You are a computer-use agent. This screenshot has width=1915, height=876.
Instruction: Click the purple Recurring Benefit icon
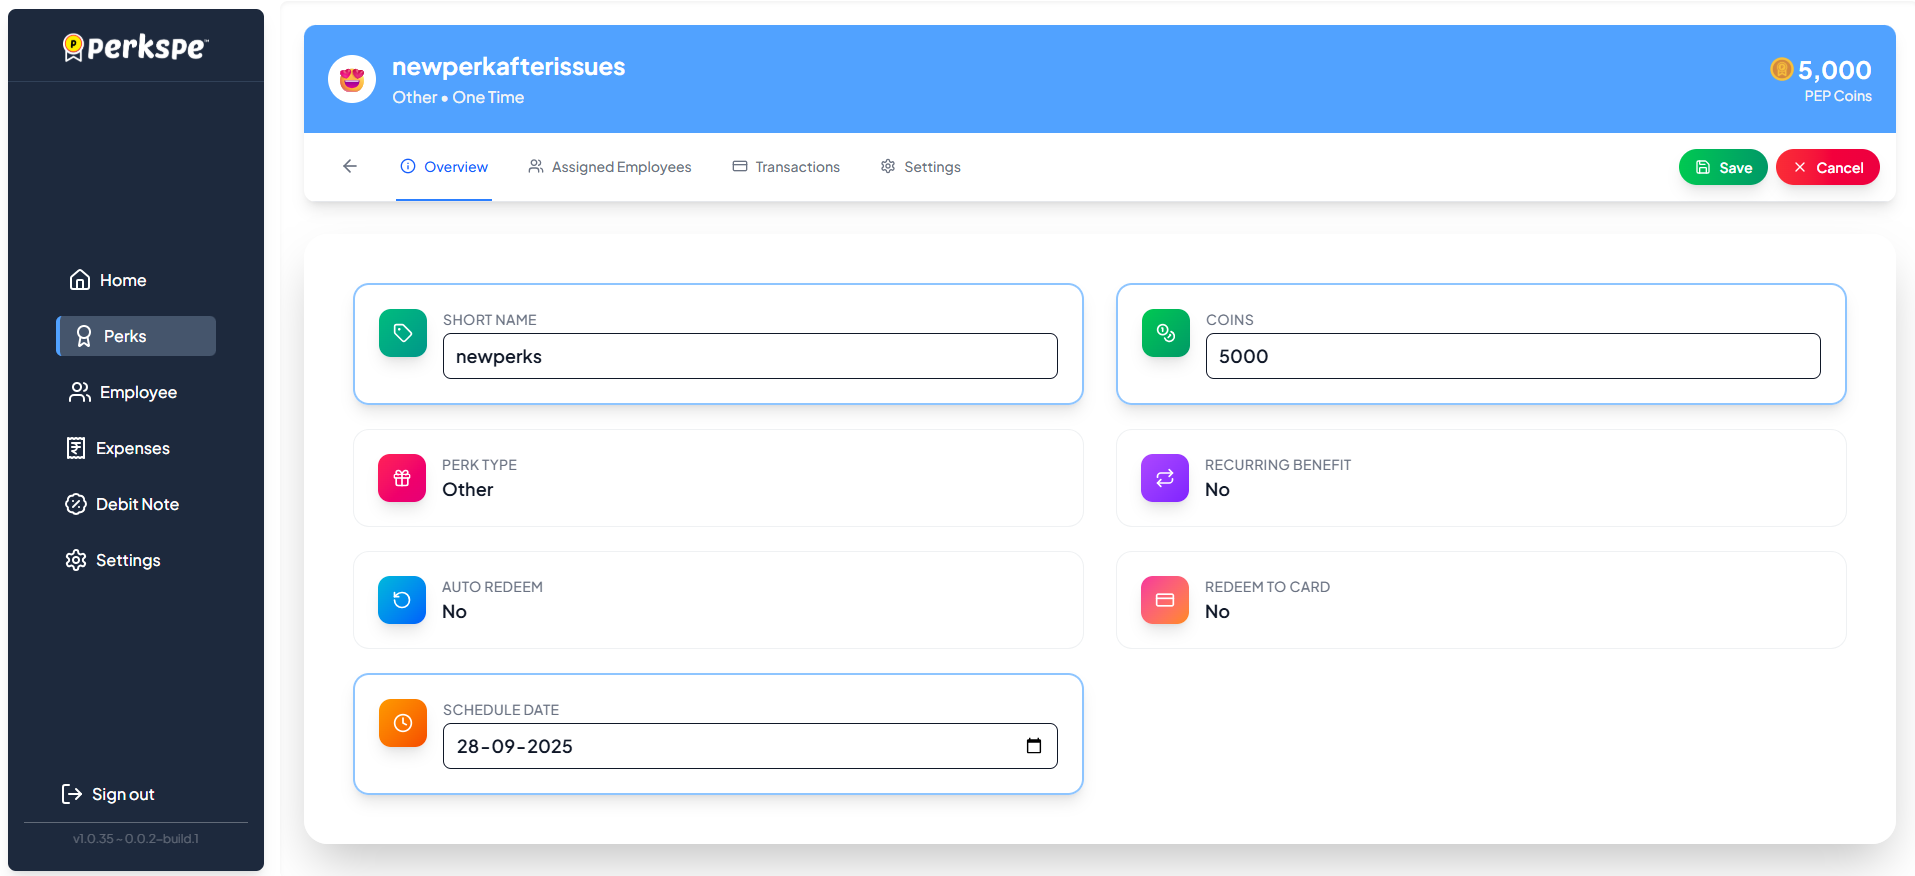point(1165,478)
